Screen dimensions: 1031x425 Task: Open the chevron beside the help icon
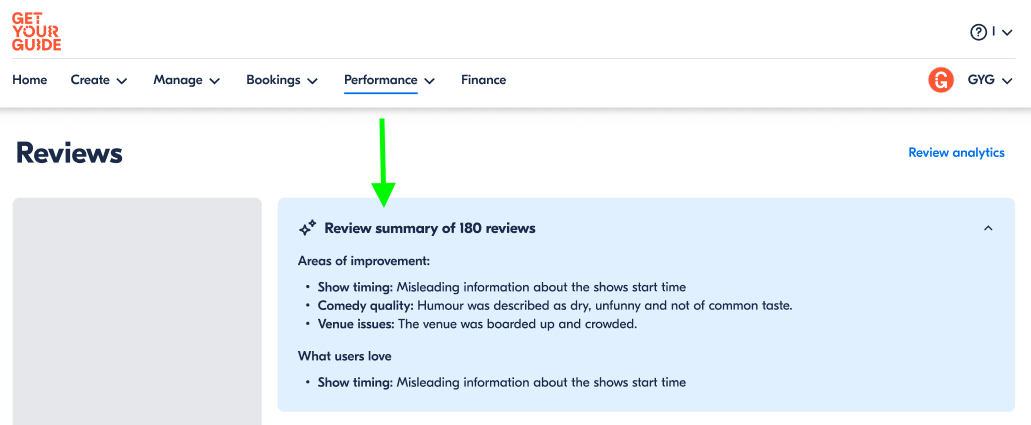pyautogui.click(x=1007, y=33)
